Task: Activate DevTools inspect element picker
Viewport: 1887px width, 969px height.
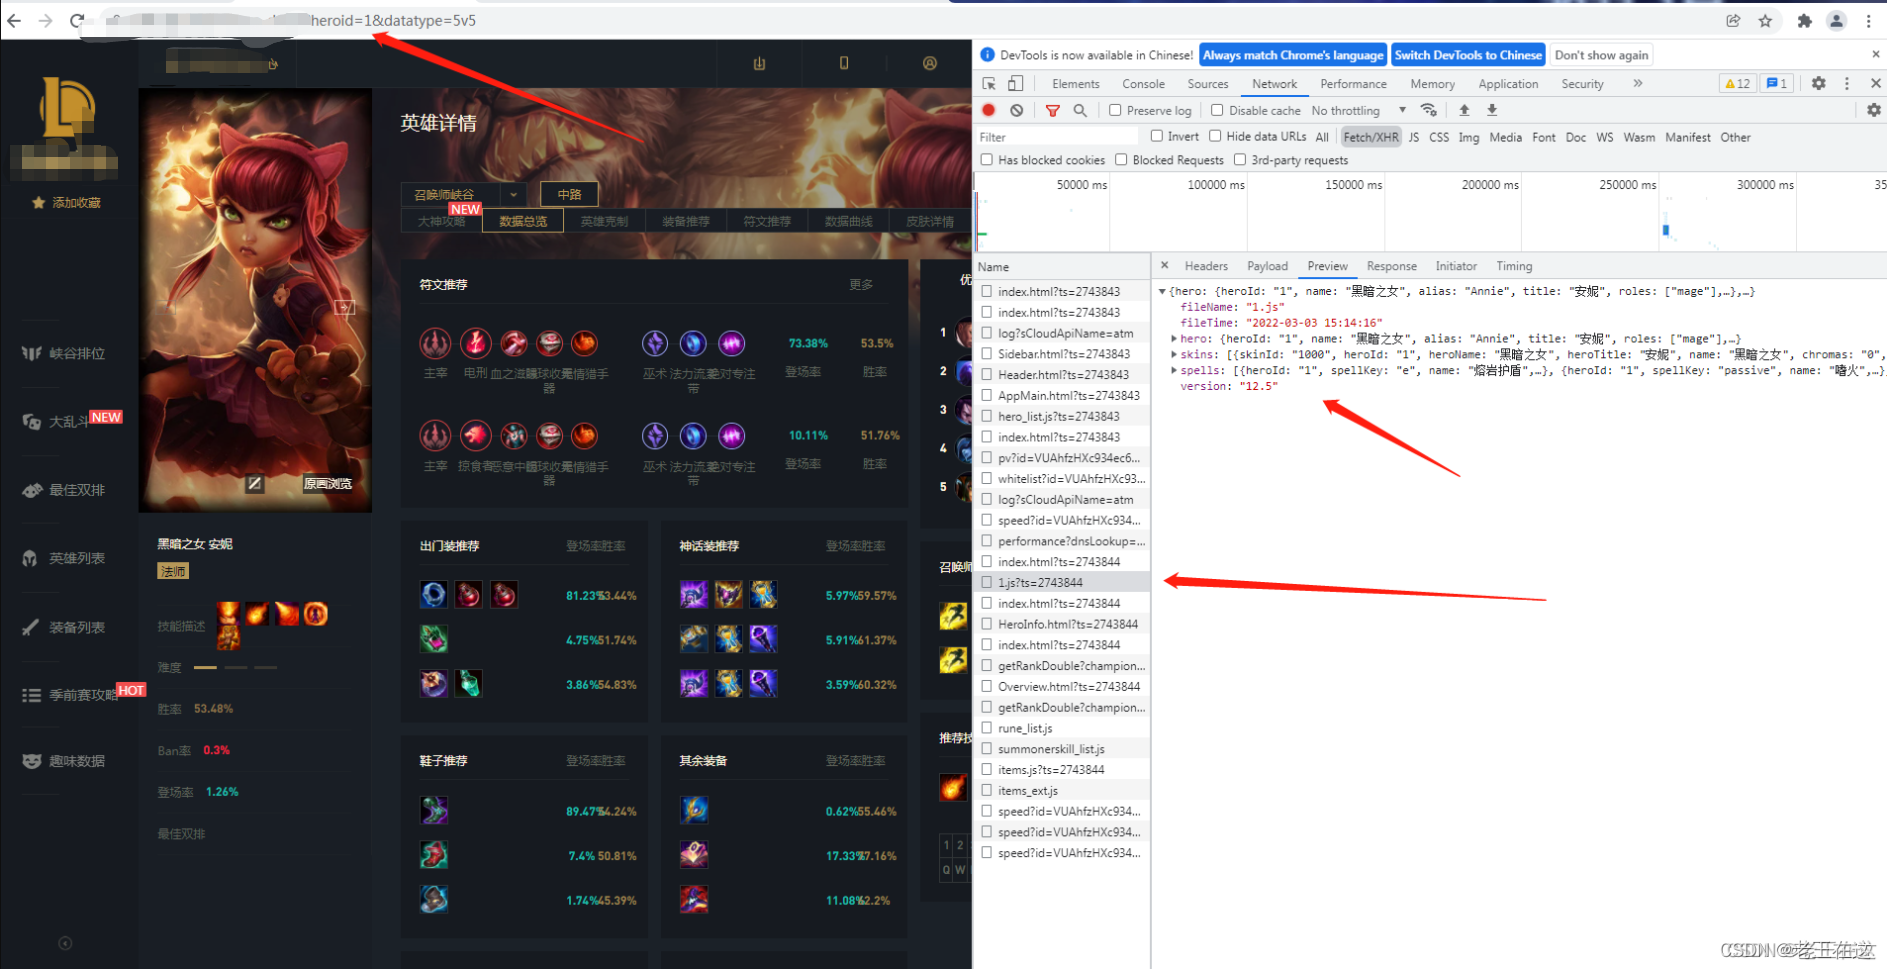Action: tap(989, 84)
